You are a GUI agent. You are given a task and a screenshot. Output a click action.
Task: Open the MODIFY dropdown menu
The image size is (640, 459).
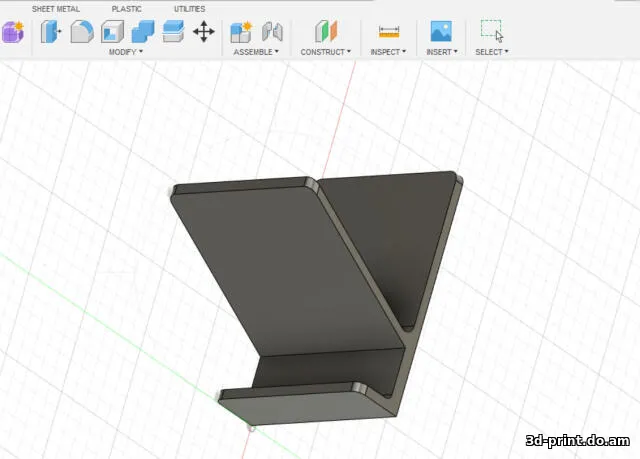click(x=126, y=52)
